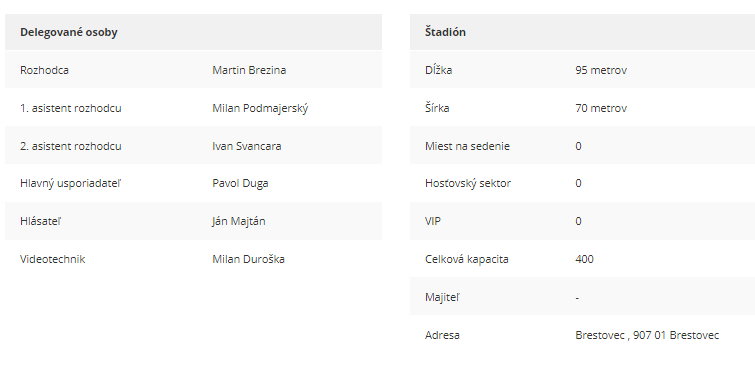The width and height of the screenshot is (755, 365).
Task: Click the Delegované osoby table header
Action: click(x=69, y=32)
